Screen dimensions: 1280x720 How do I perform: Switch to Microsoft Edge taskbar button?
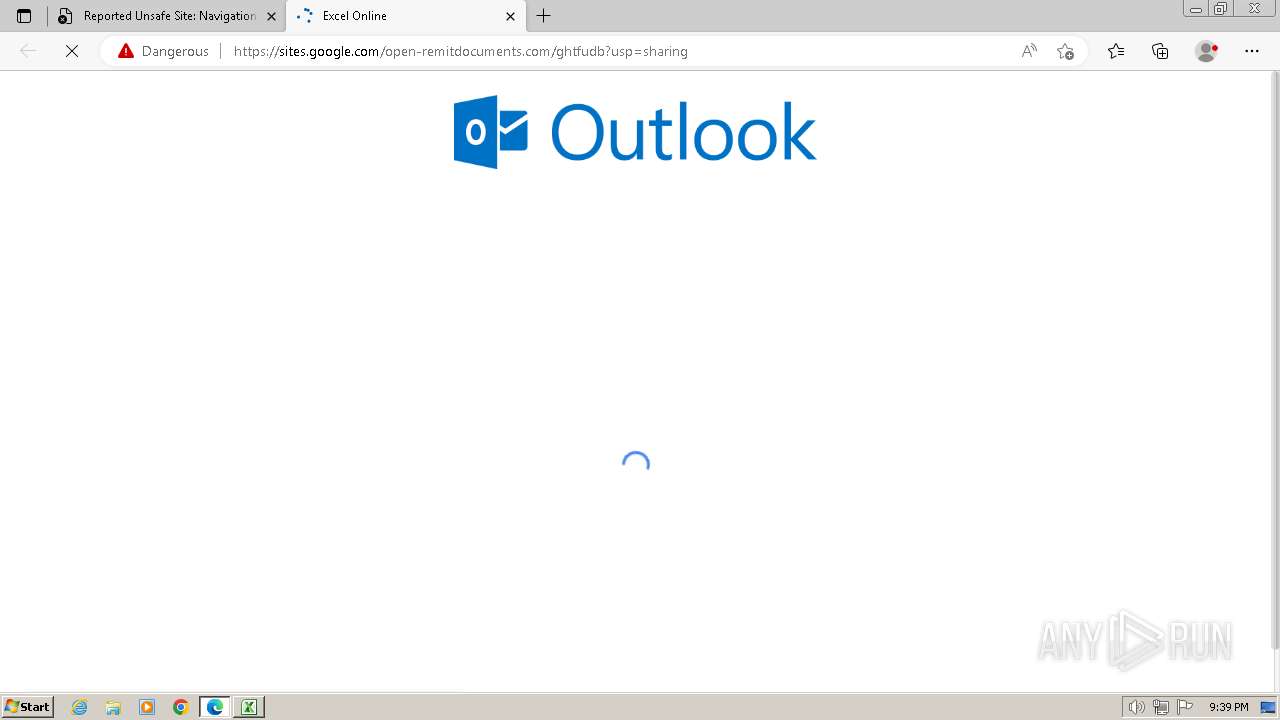click(x=215, y=707)
